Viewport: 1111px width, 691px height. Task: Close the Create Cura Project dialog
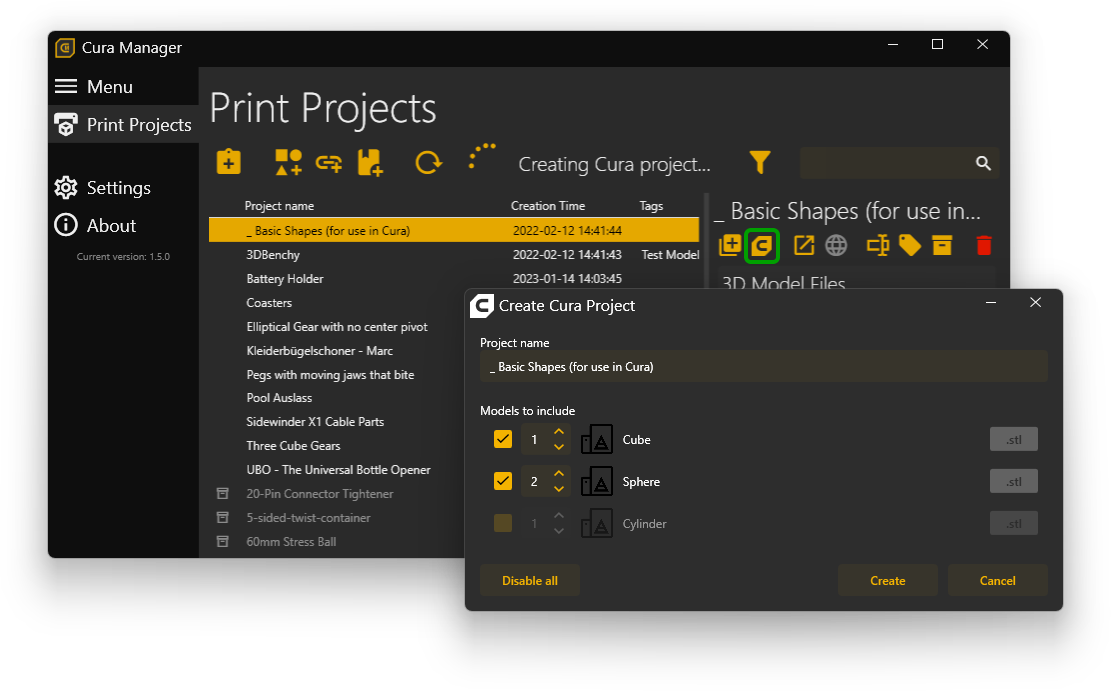coord(1035,303)
